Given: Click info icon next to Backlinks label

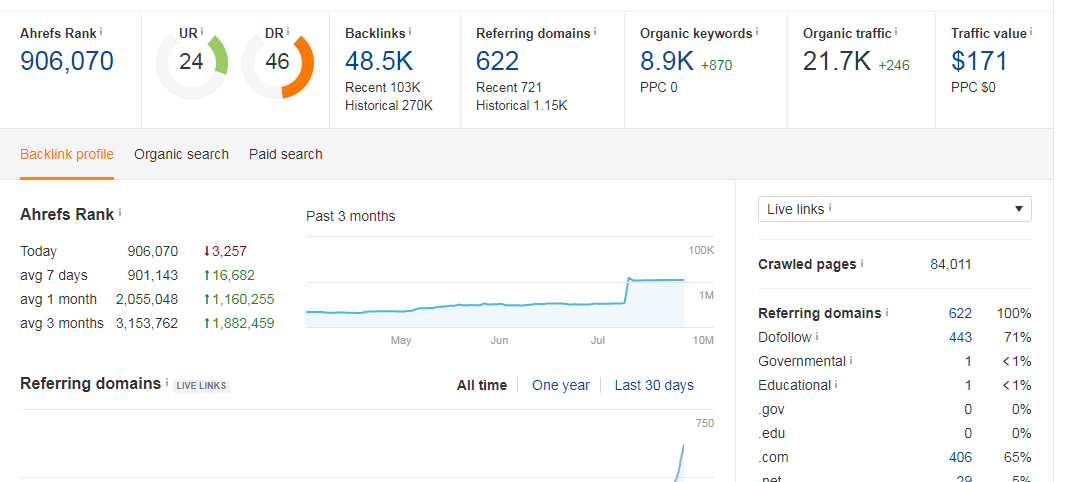Looking at the screenshot, I should [x=410, y=32].
